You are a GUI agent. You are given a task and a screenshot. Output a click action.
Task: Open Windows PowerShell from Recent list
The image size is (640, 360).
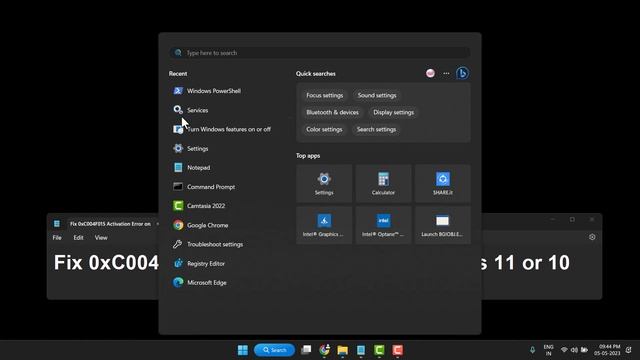point(207,91)
